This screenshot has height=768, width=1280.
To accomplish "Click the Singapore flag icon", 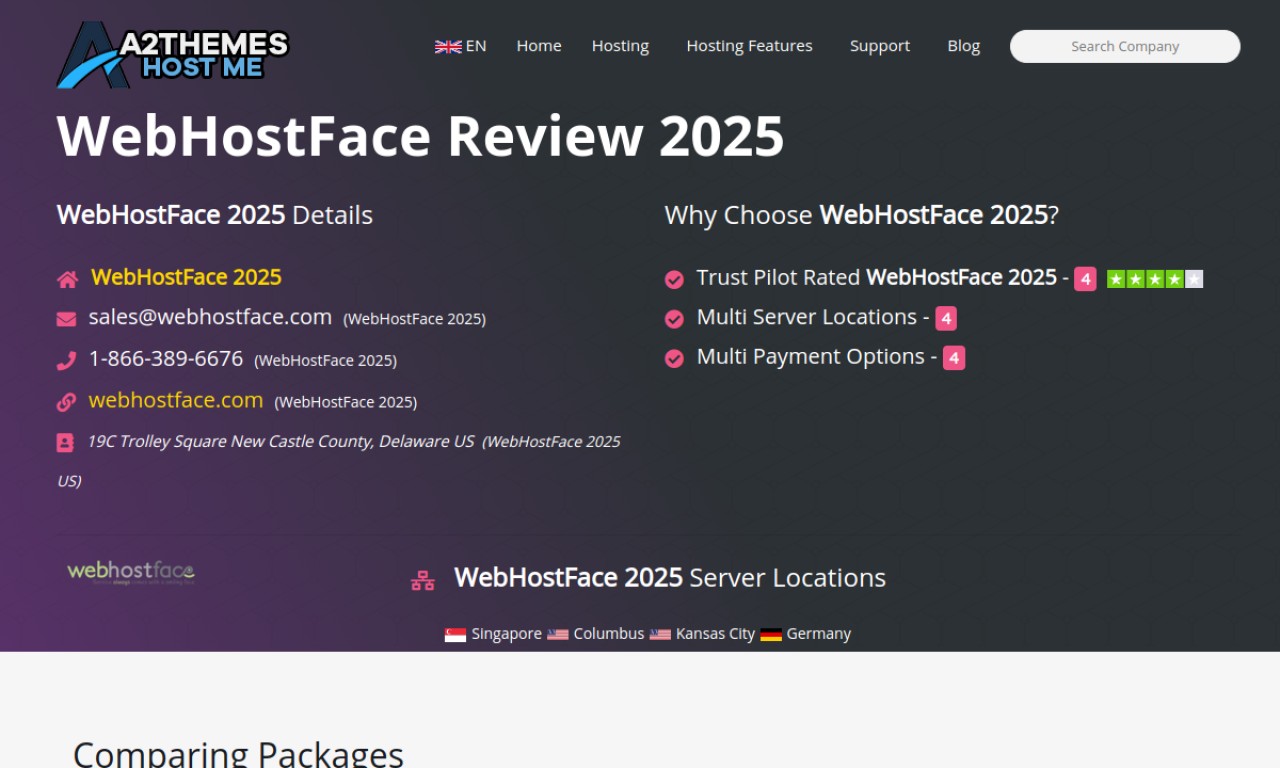I will click(x=455, y=634).
